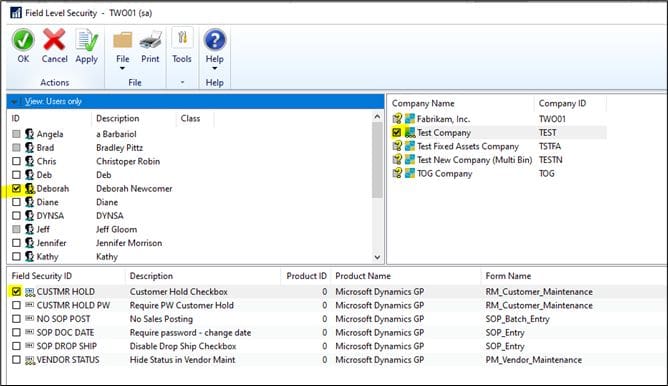Click the Fabrikam, Inc. company icon

(x=409, y=119)
